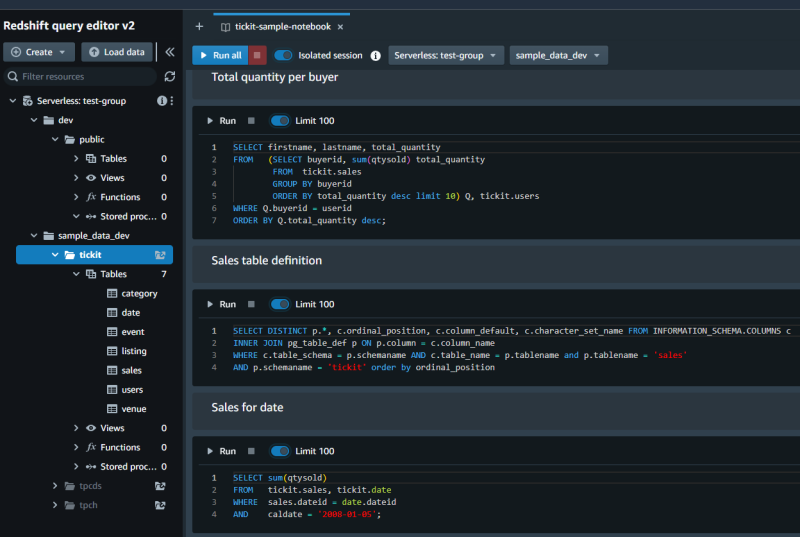Select the sales table in the tree
800x537 pixels.
point(131,370)
